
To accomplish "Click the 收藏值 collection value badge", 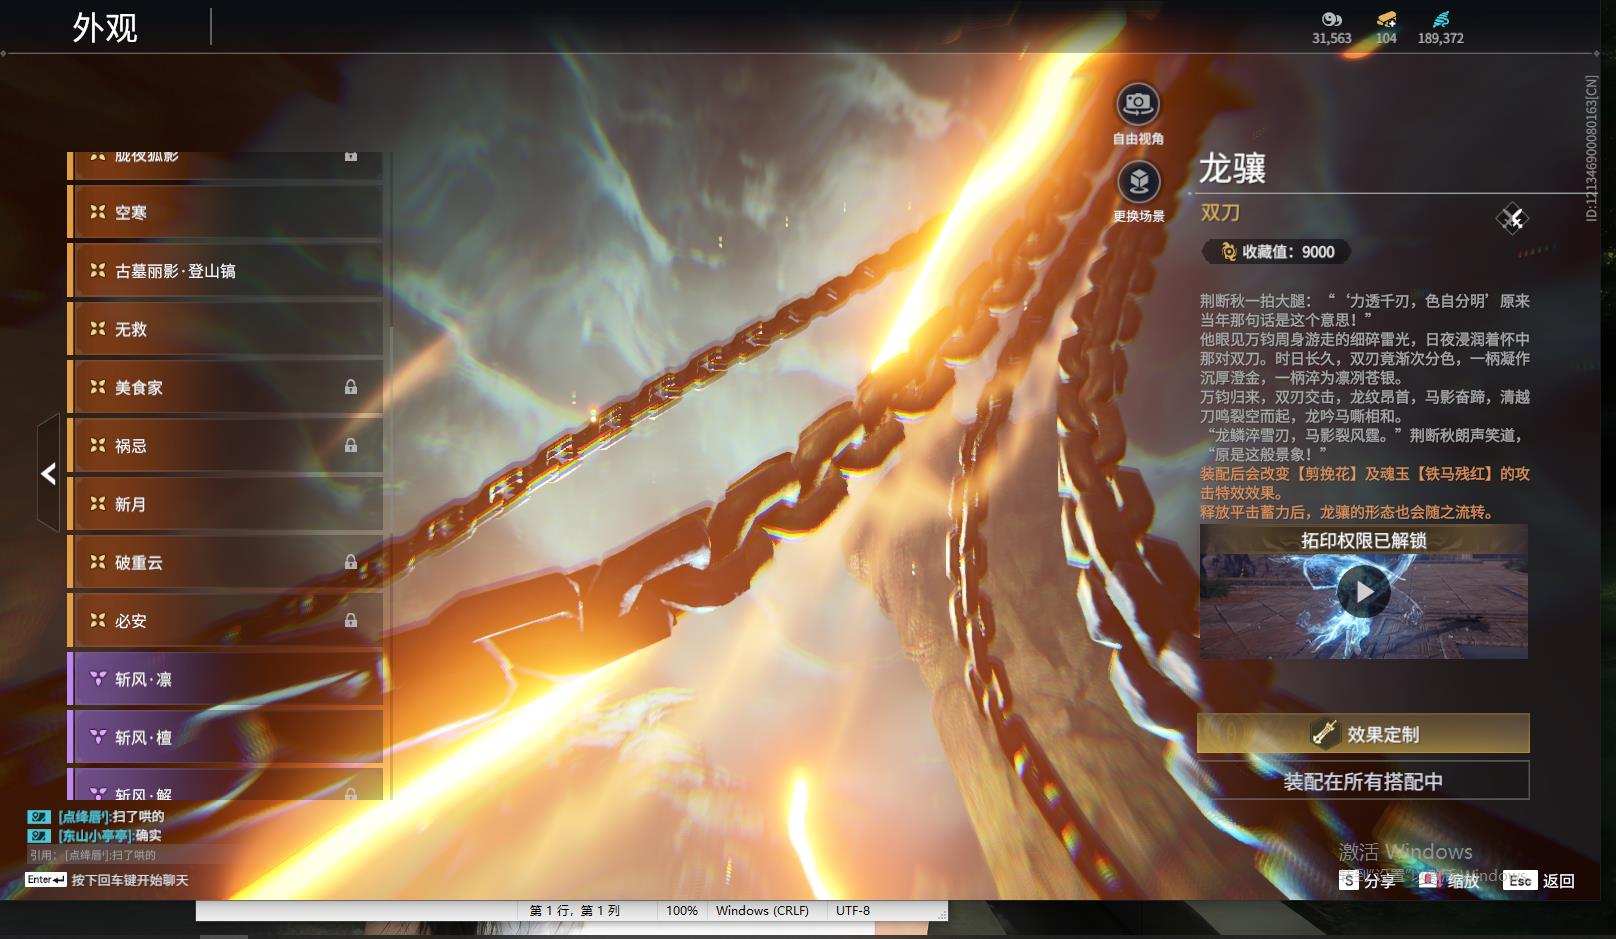I will [x=1278, y=252].
